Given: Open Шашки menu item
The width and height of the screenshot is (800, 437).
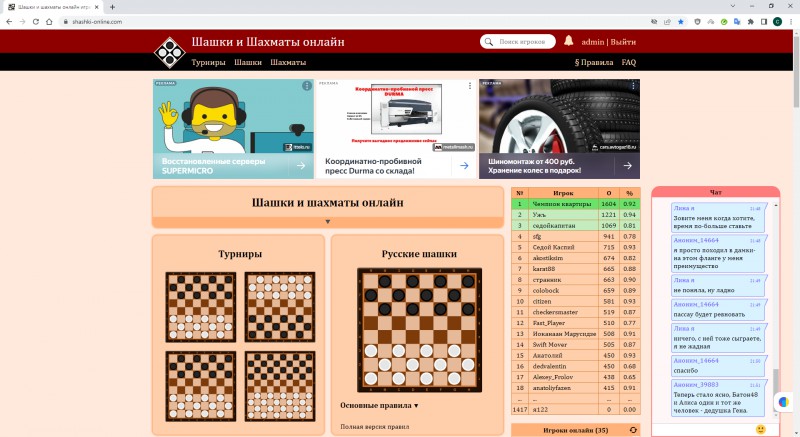Looking at the screenshot, I should click(248, 62).
